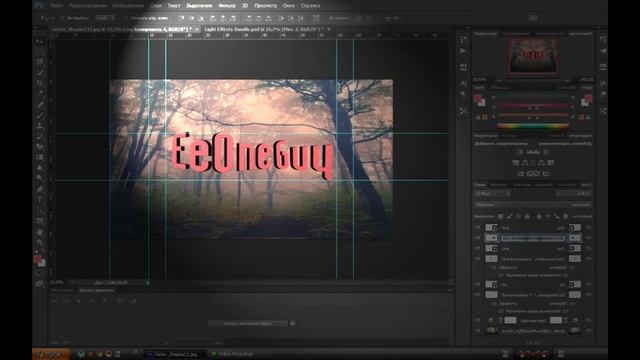Close the Light Effects Bundle.psd tab
This screenshot has height=360, width=640.
[329, 29]
